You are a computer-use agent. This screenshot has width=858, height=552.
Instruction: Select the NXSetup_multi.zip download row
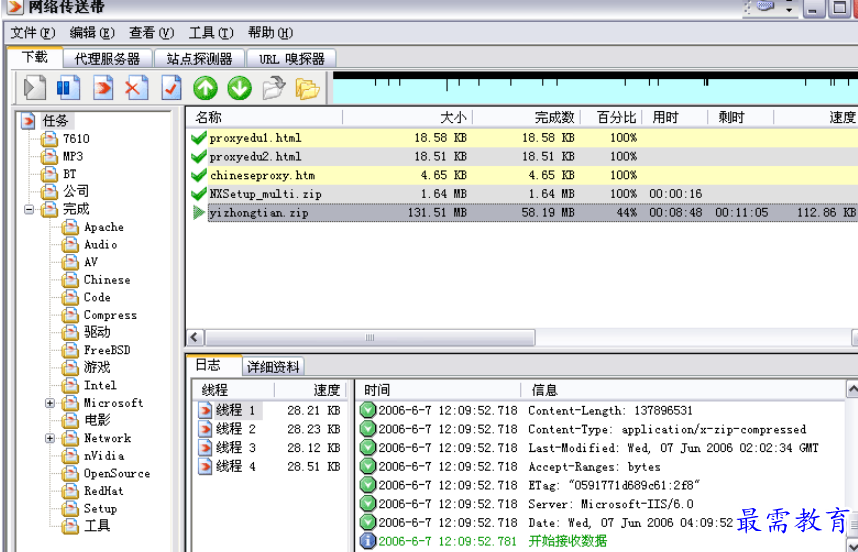[x=522, y=194]
